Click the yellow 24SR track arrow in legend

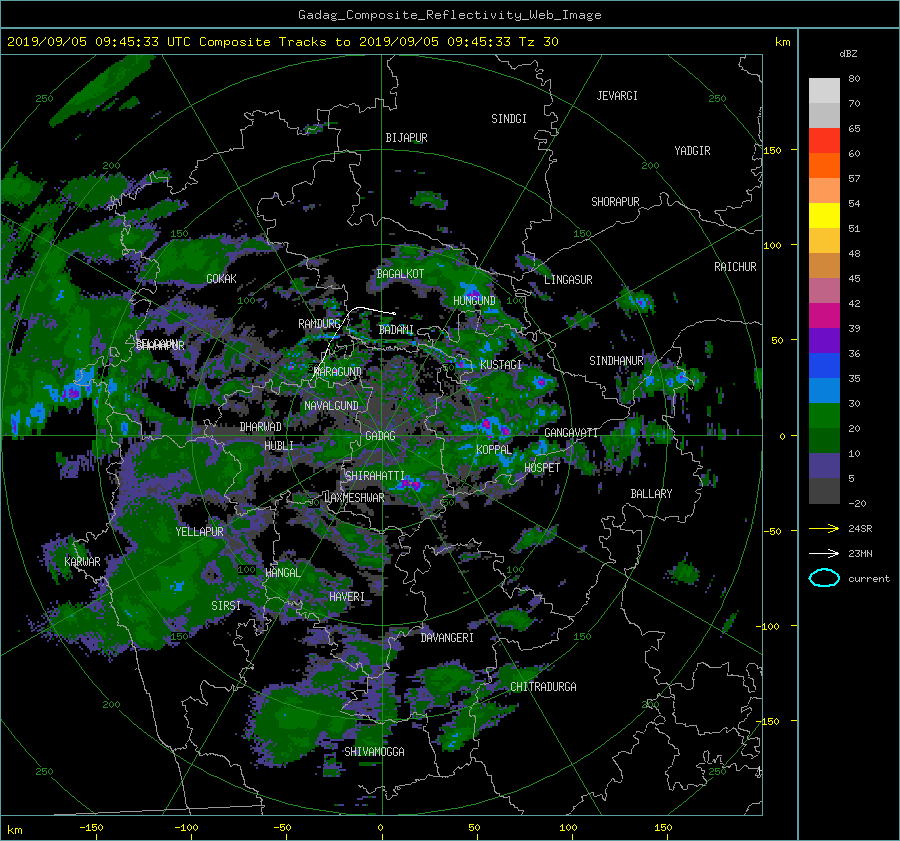click(824, 529)
